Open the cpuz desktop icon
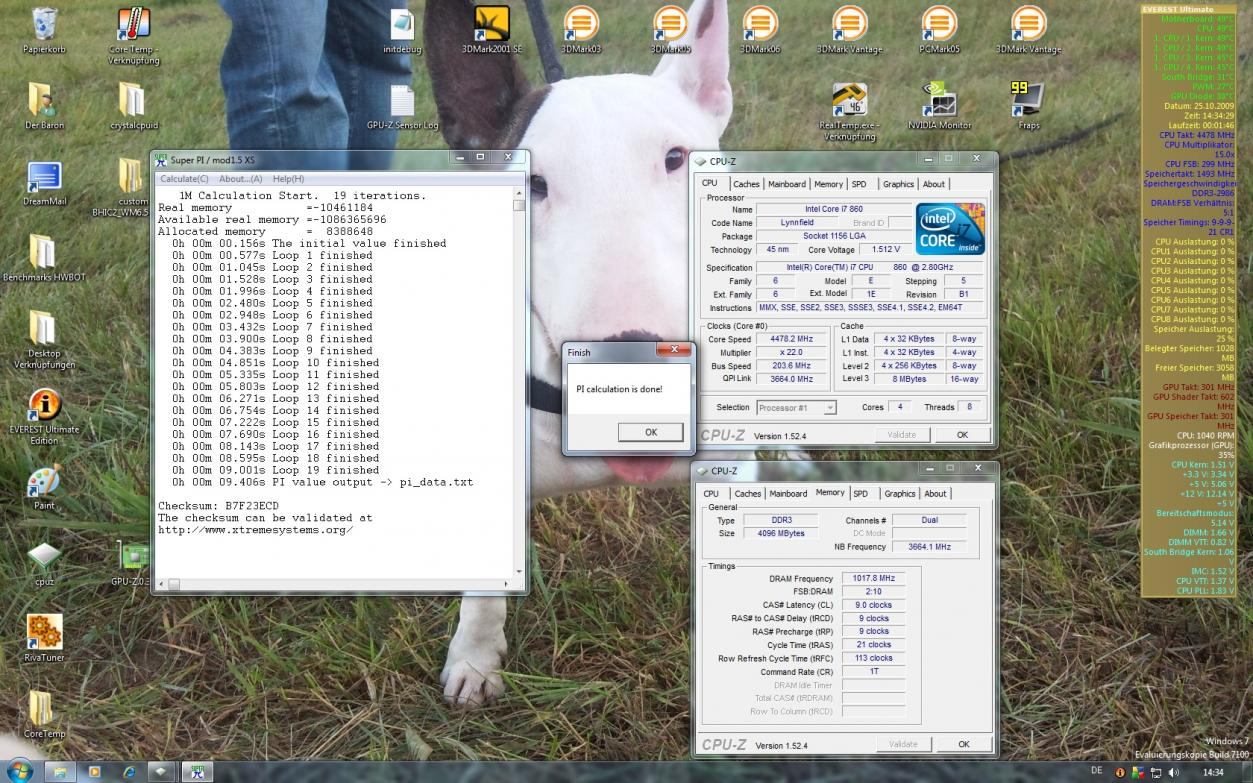Image resolution: width=1253 pixels, height=783 pixels. tap(43, 557)
